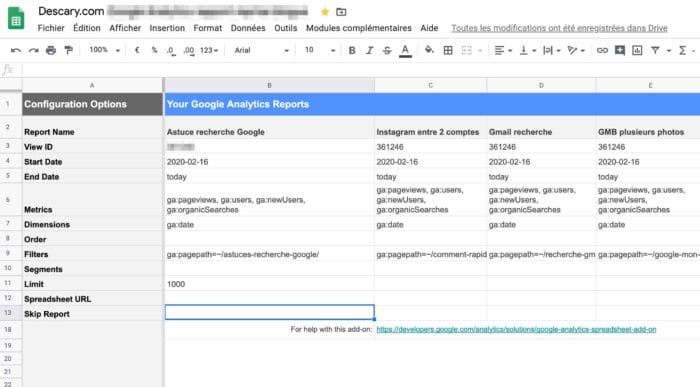Toggle strikethrough formatting

click(x=387, y=50)
